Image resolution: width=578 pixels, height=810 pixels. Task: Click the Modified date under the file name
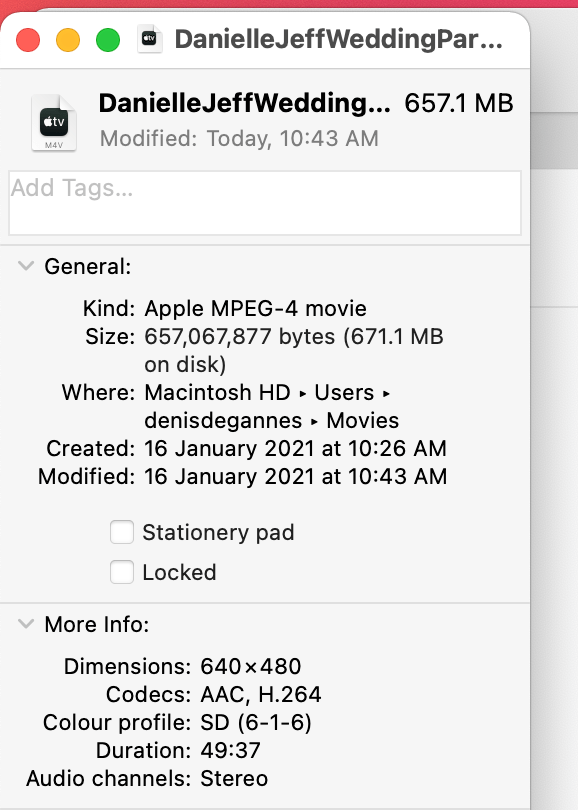pos(241,139)
